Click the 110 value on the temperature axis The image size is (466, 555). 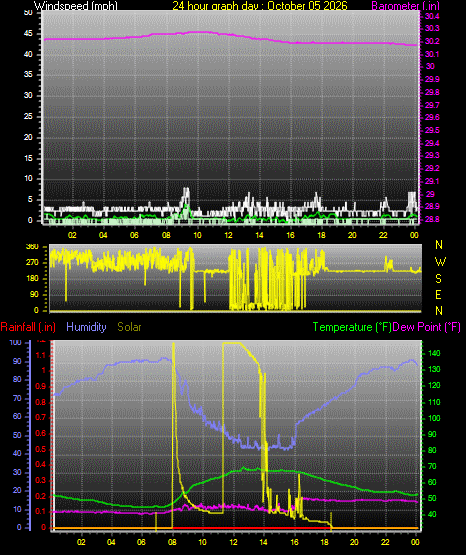pos(434,402)
